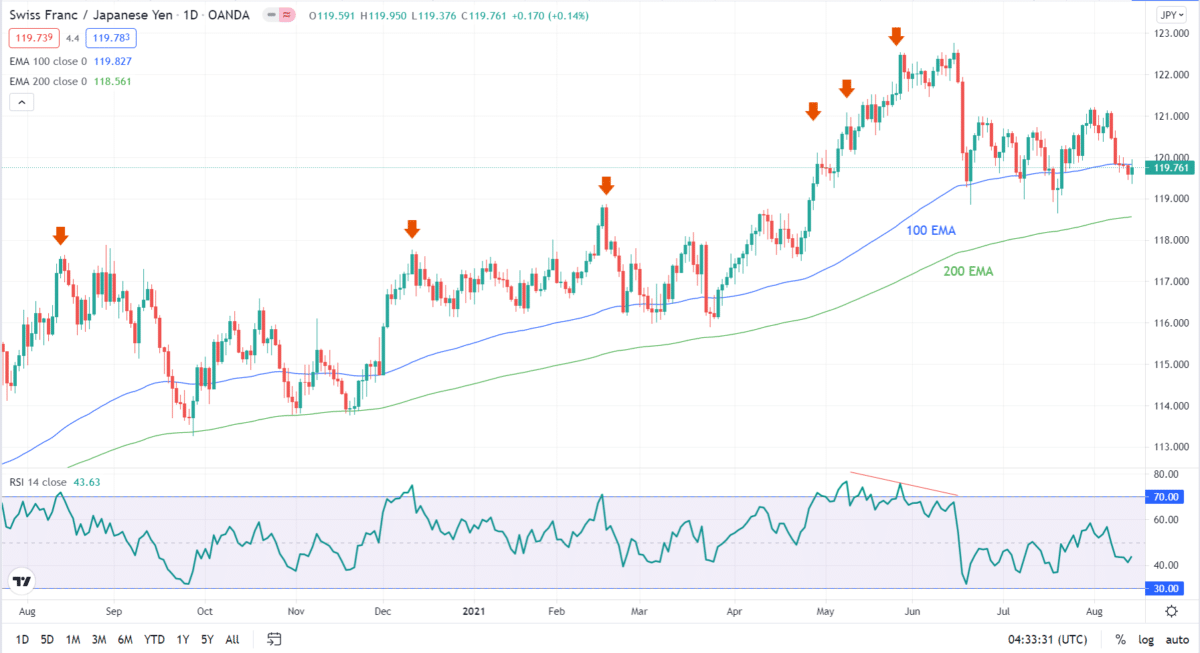Click the 116.000 price axis label
Screen dimensions: 1200x653
click(x=1173, y=323)
